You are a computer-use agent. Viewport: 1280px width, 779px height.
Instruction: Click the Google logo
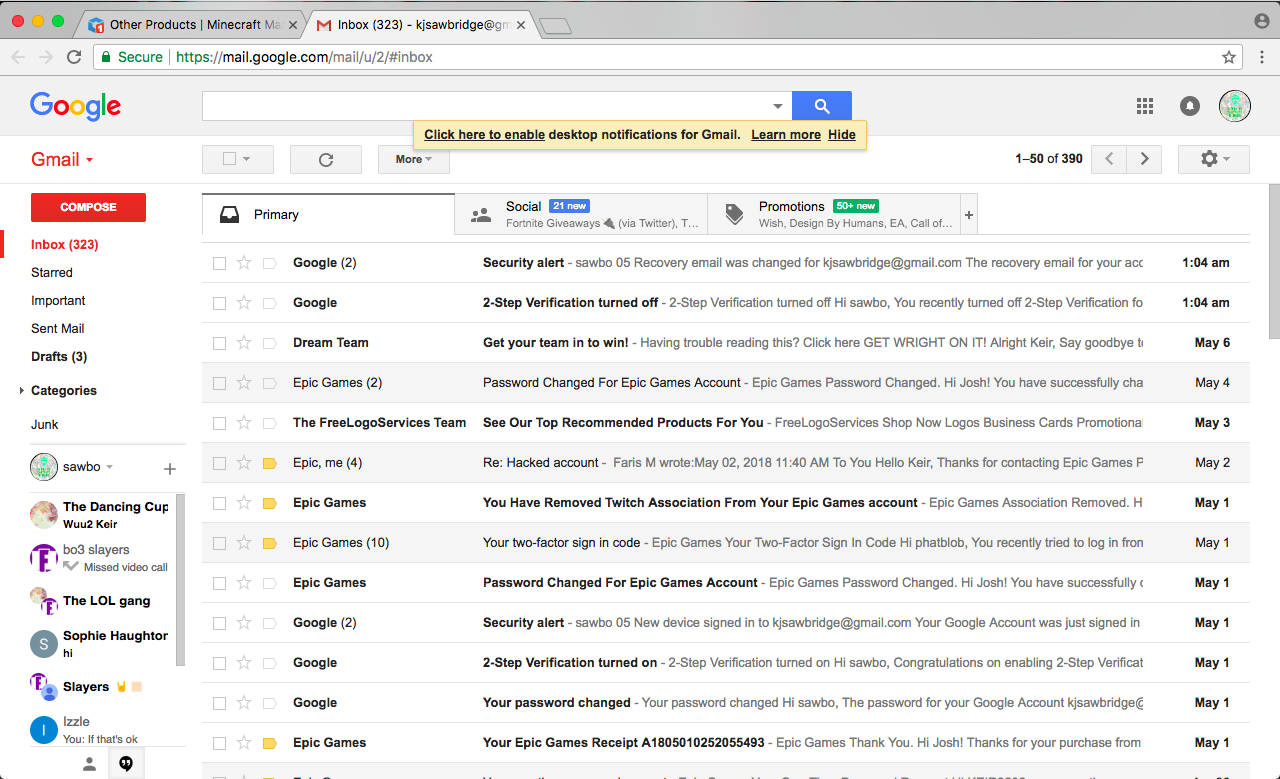tap(76, 106)
